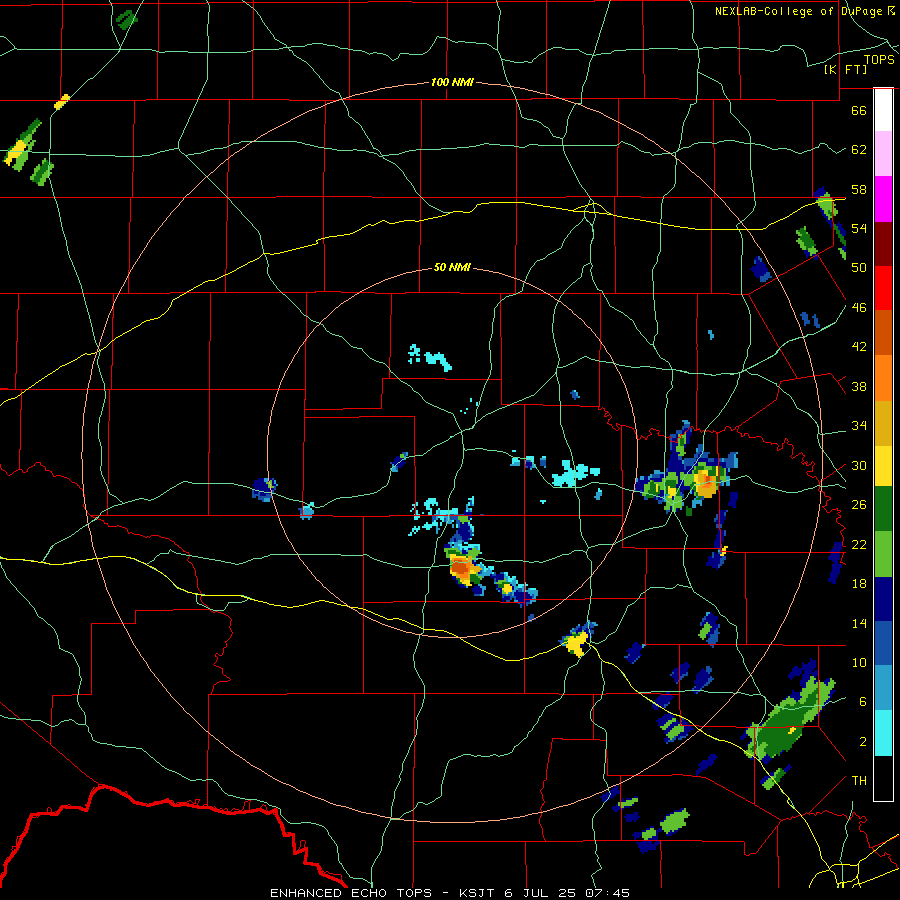Click the legend value 46
The width and height of the screenshot is (900, 900).
click(859, 307)
